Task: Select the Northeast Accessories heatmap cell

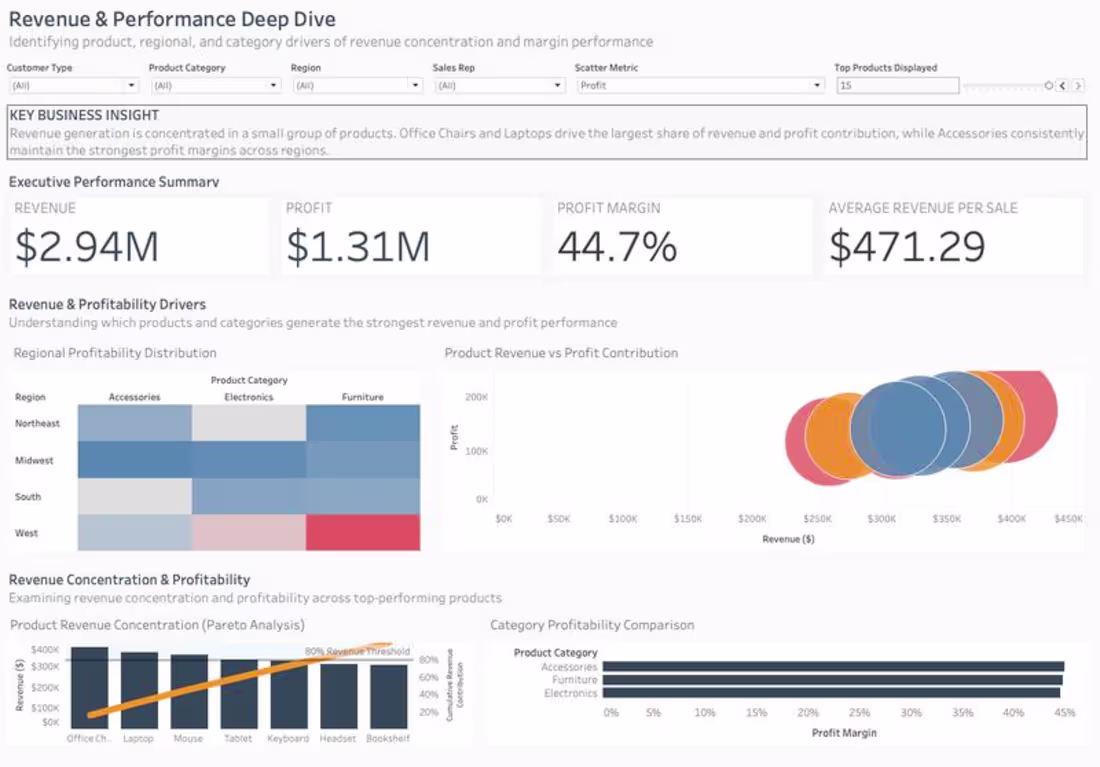Action: pyautogui.click(x=135, y=423)
